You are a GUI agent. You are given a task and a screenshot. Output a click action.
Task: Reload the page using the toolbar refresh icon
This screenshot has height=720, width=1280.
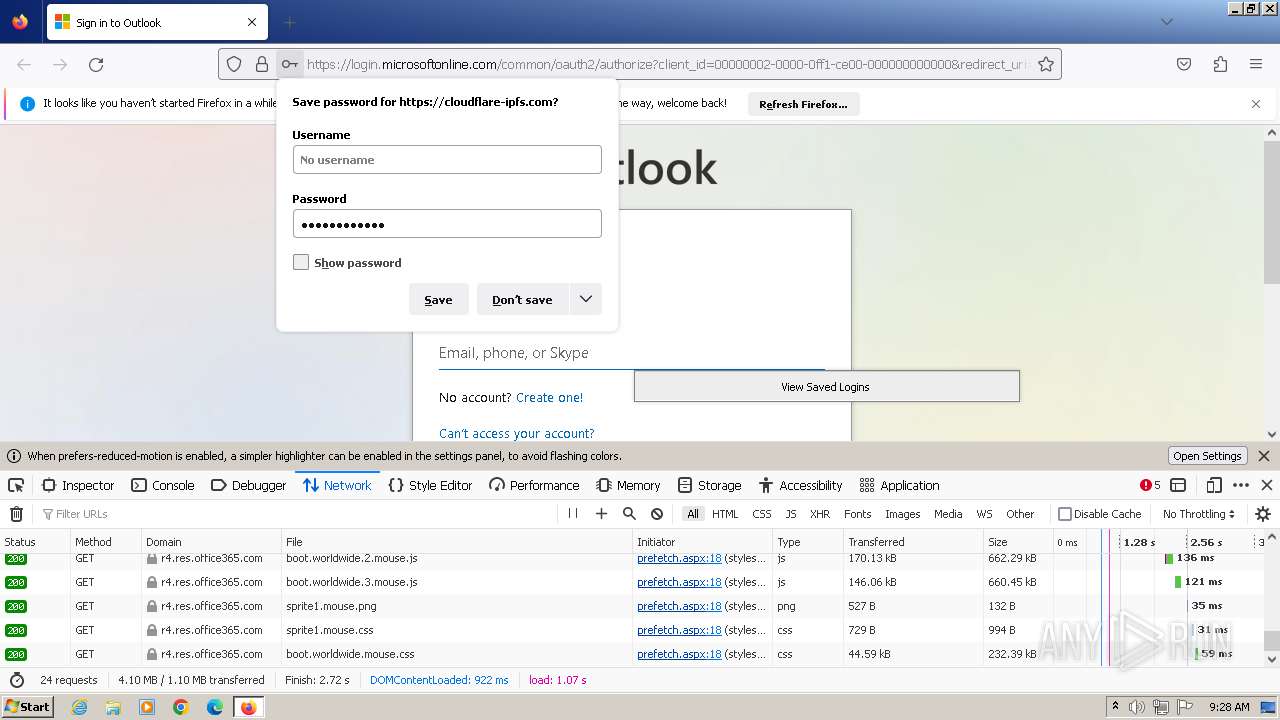tap(96, 64)
